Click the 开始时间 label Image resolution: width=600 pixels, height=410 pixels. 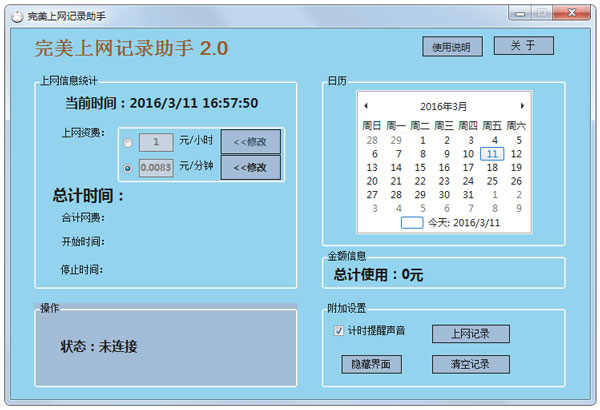[x=83, y=242]
